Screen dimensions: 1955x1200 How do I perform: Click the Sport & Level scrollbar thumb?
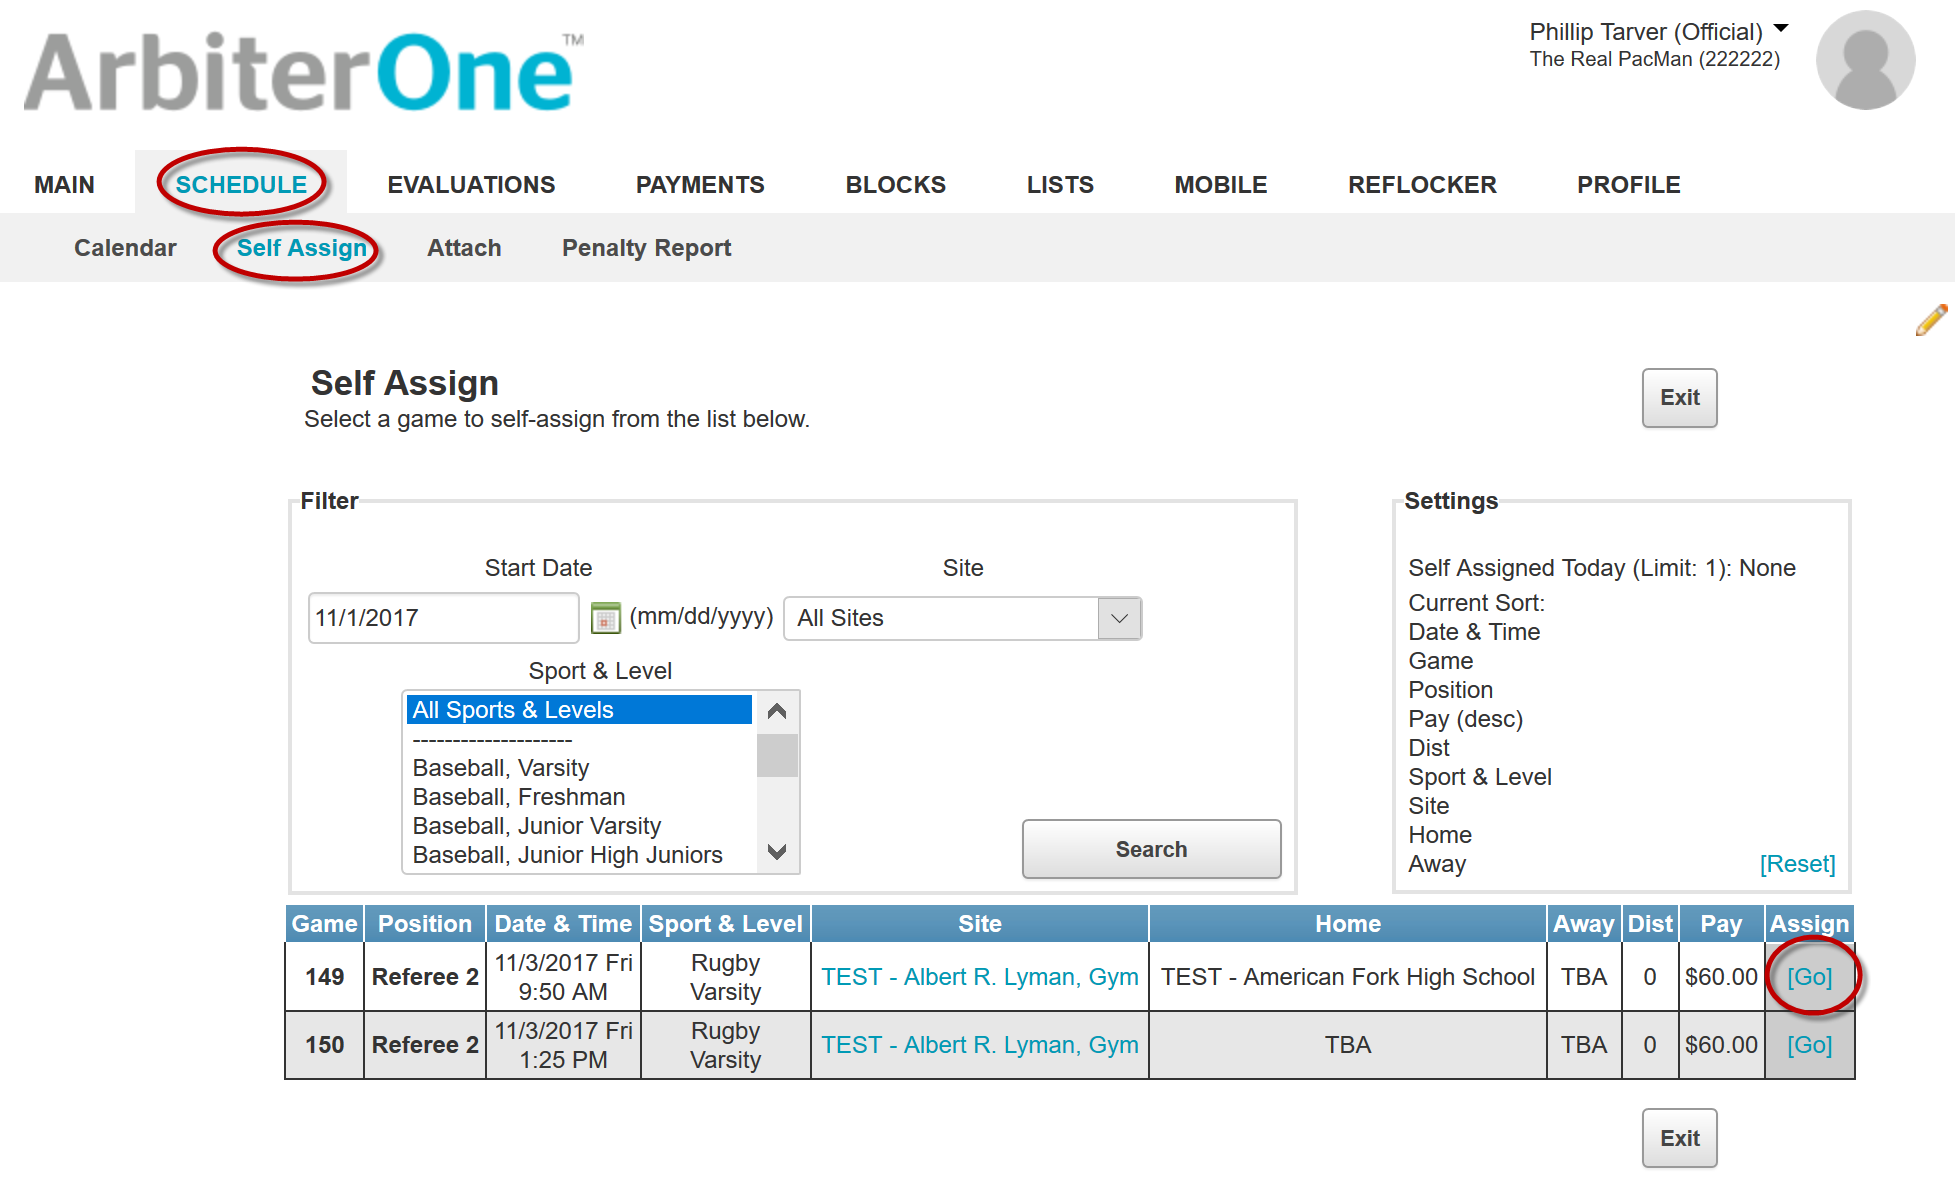point(777,755)
